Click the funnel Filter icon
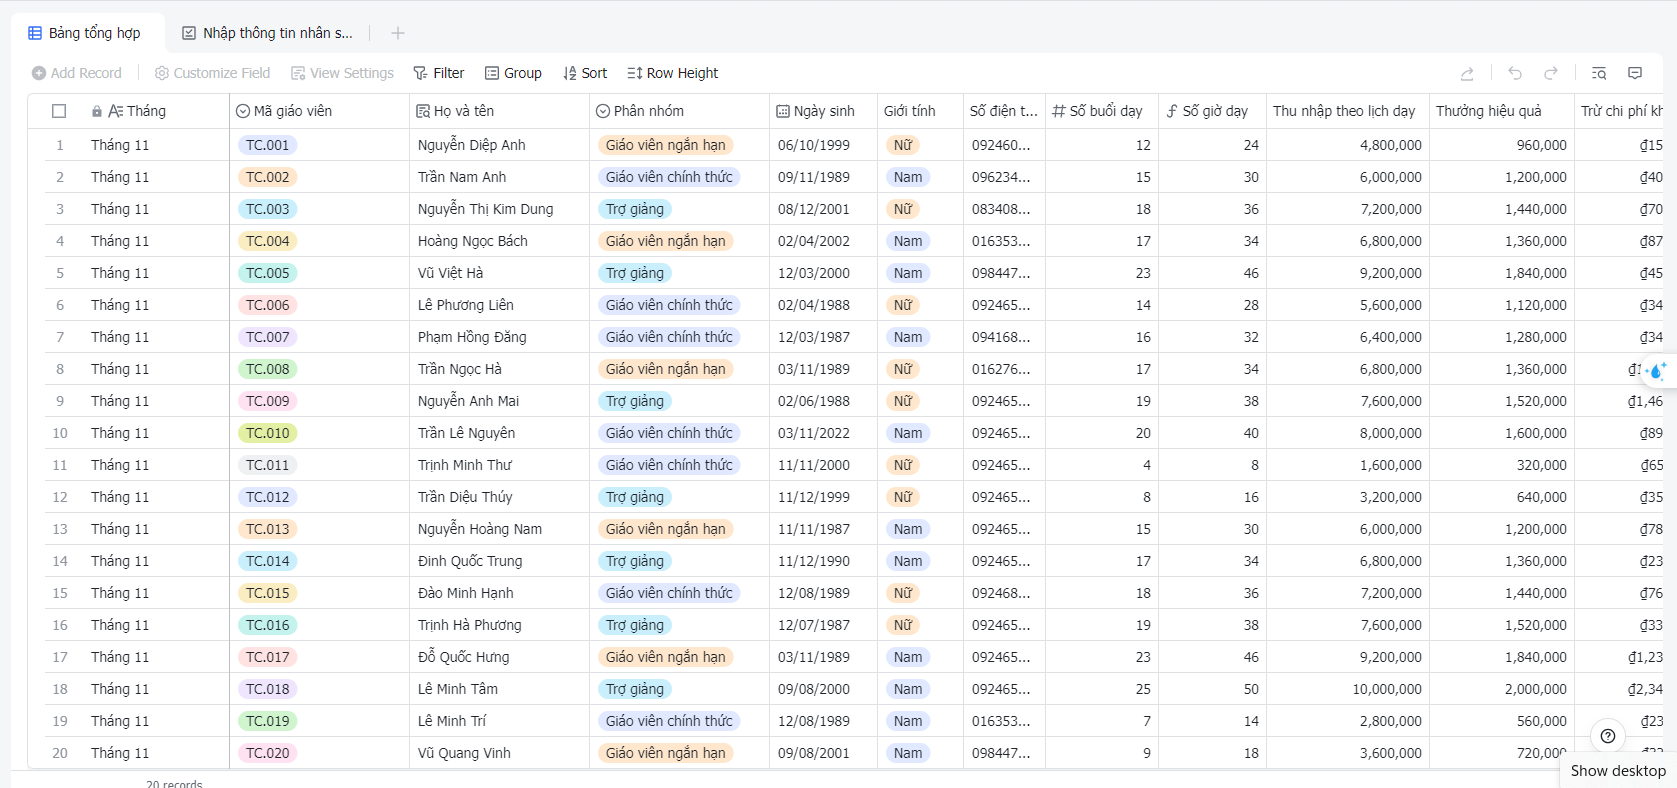The width and height of the screenshot is (1677, 788). tap(421, 73)
